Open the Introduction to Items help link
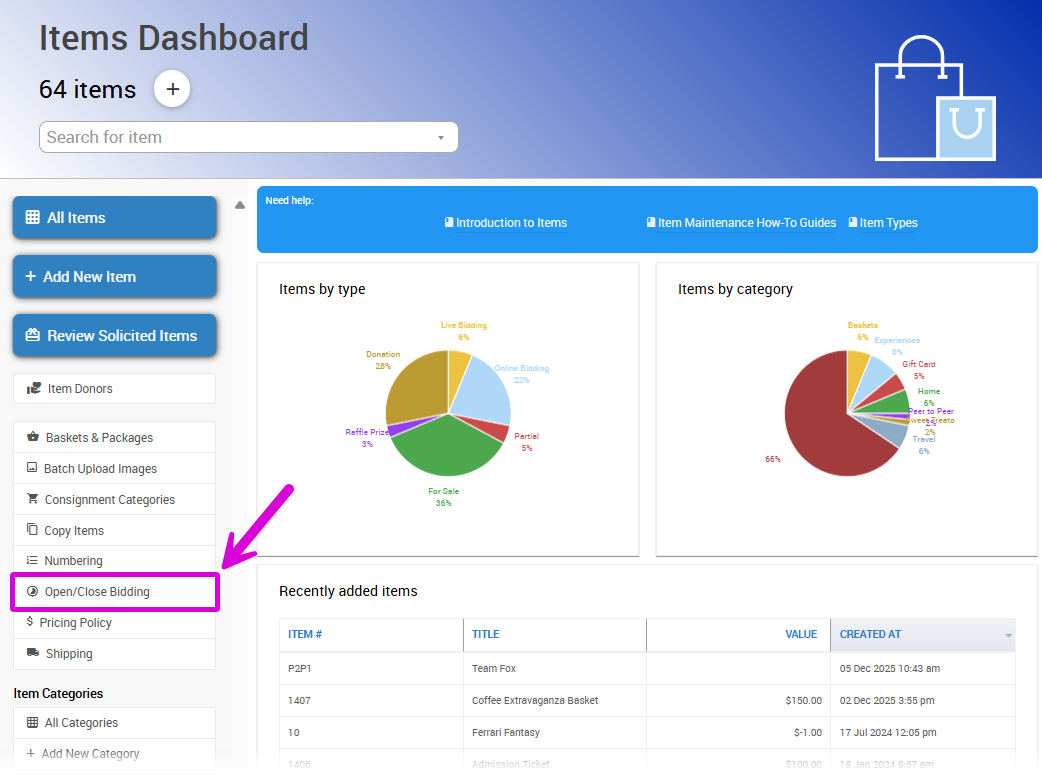The image size is (1042, 779). [511, 223]
